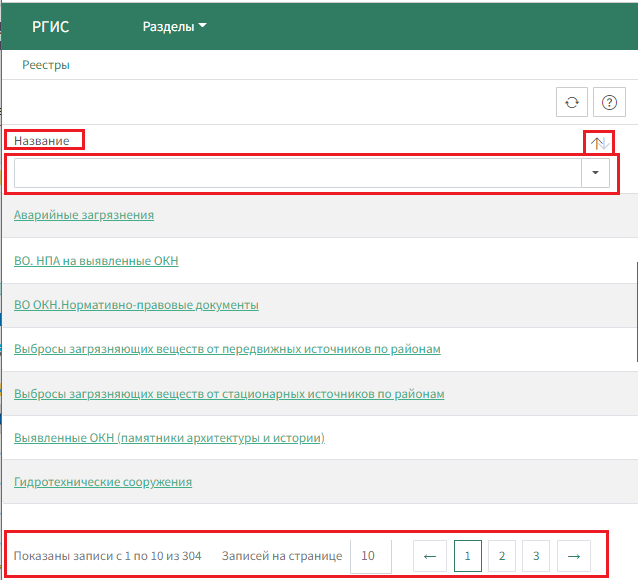The height and width of the screenshot is (580, 638).
Task: Change records per page value field
Action: point(370,555)
